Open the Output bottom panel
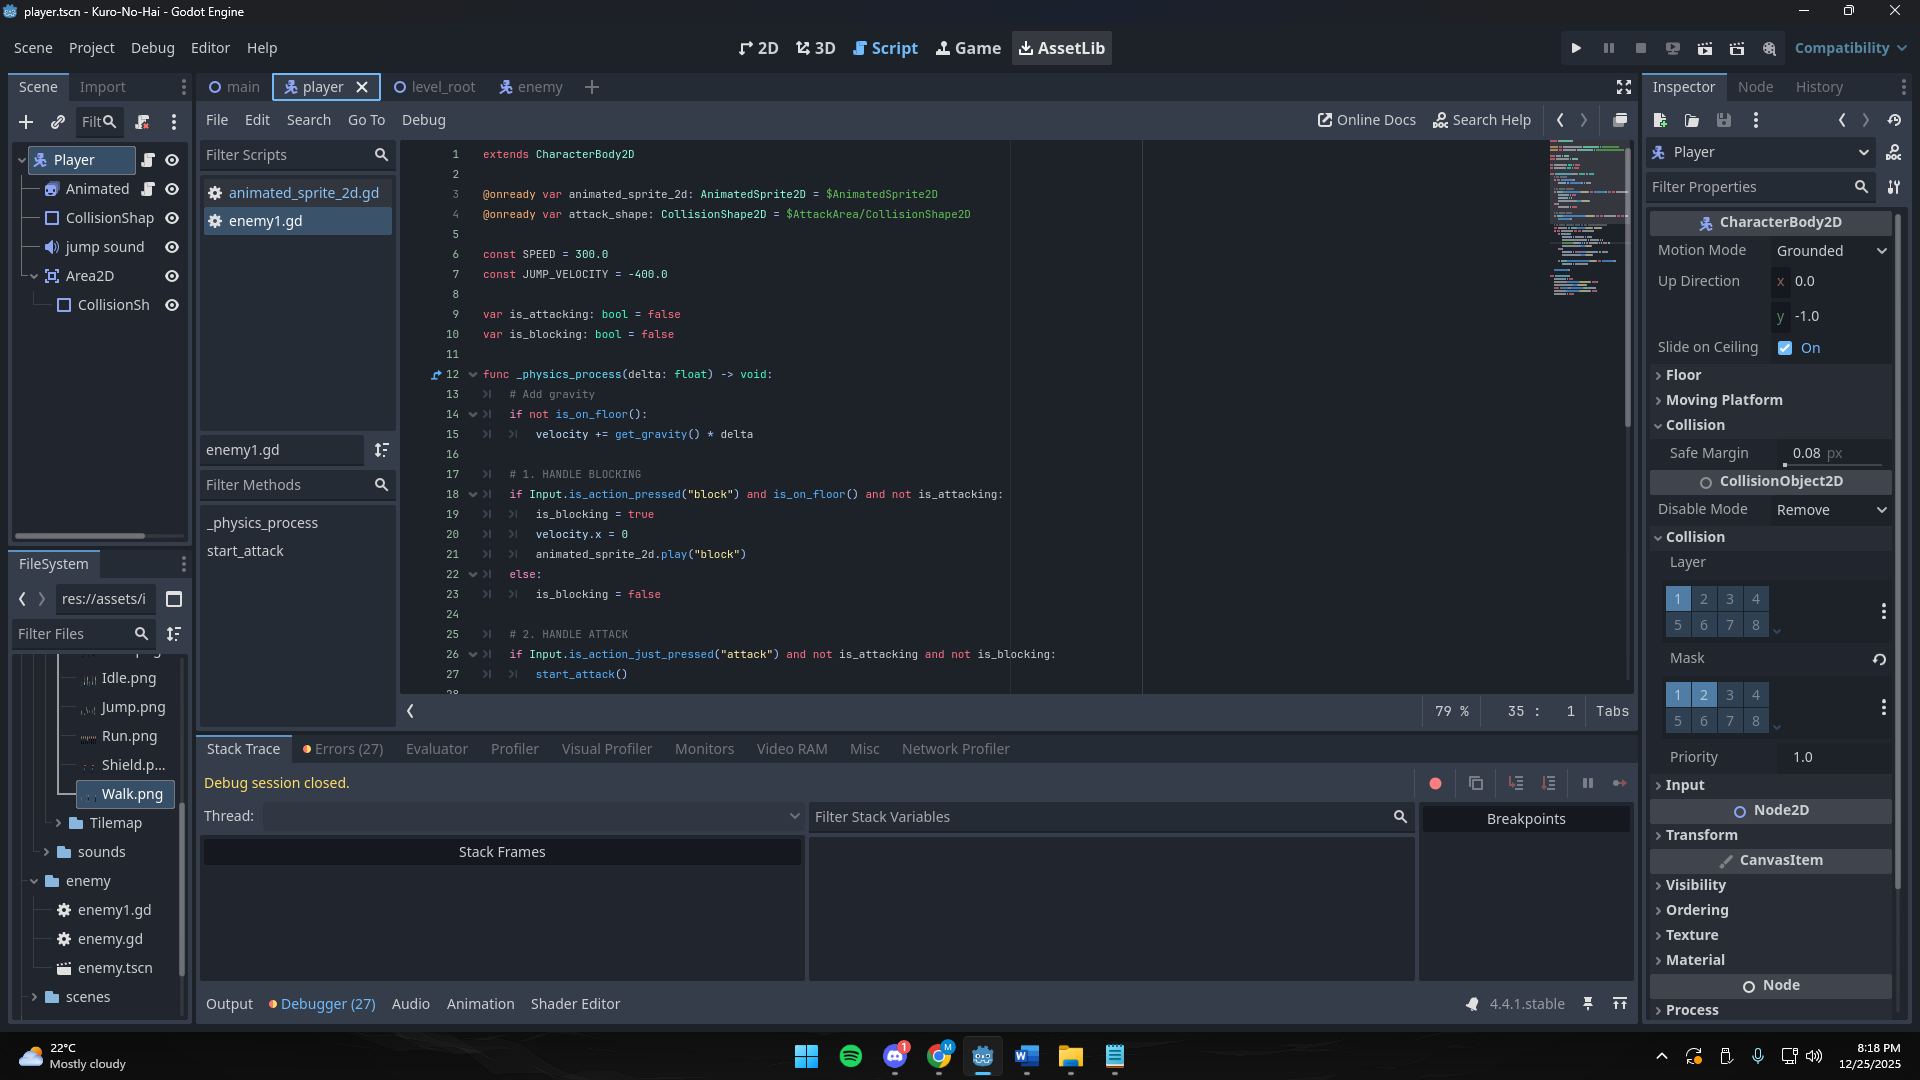Viewport: 1920px width, 1080px height. [229, 1004]
